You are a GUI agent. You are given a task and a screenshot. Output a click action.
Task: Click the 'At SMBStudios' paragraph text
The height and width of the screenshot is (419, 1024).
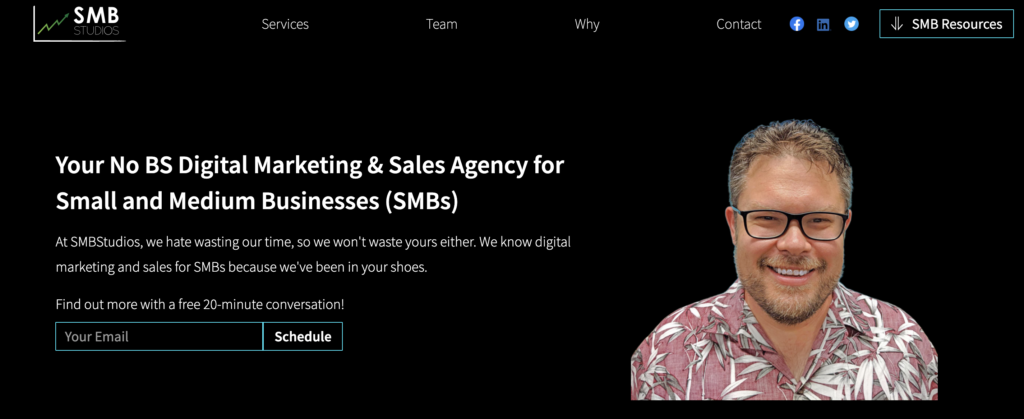(x=313, y=255)
